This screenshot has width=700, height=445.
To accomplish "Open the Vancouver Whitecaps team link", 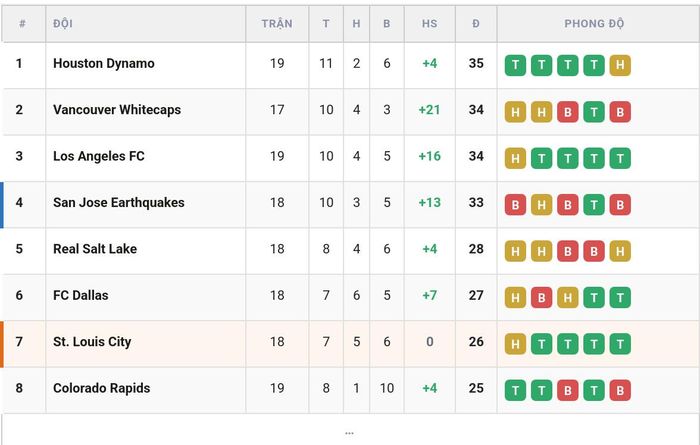I will (117, 110).
